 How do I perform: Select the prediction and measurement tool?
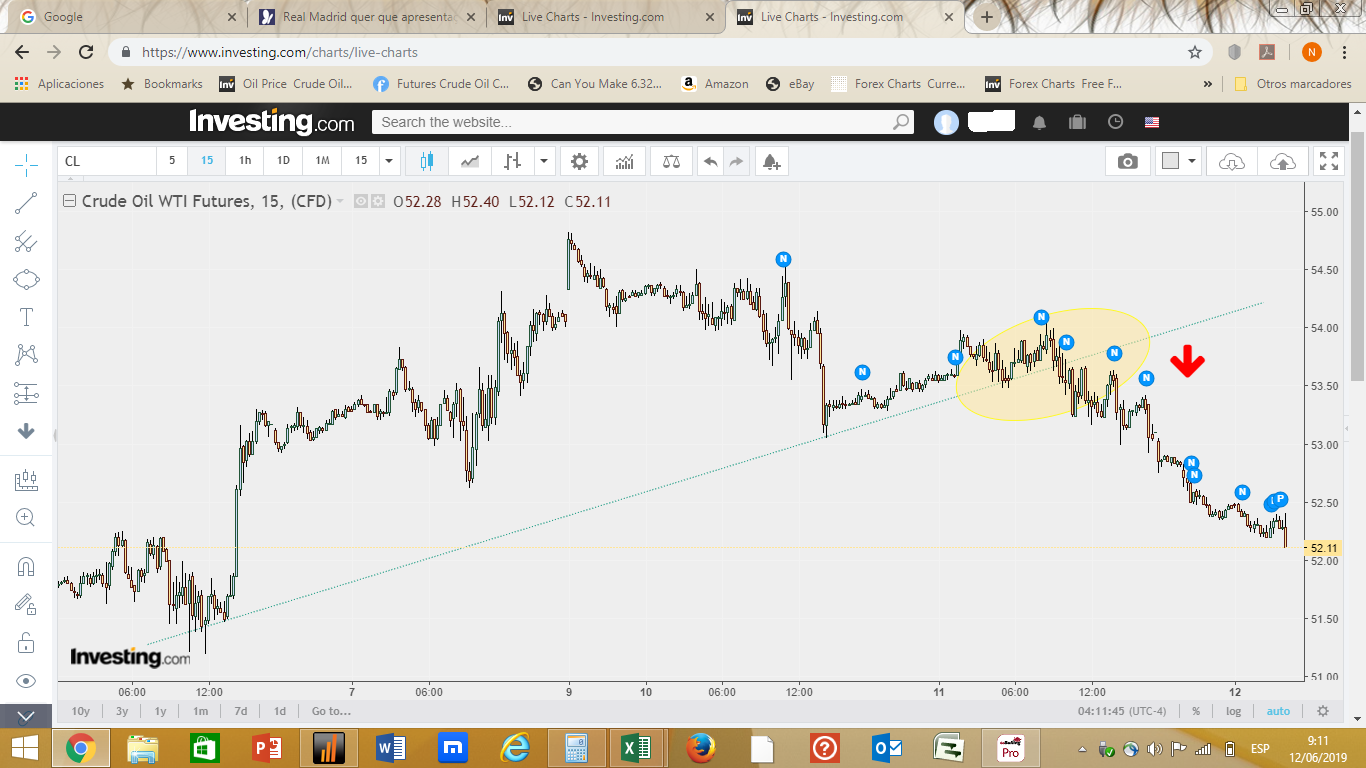tap(26, 393)
